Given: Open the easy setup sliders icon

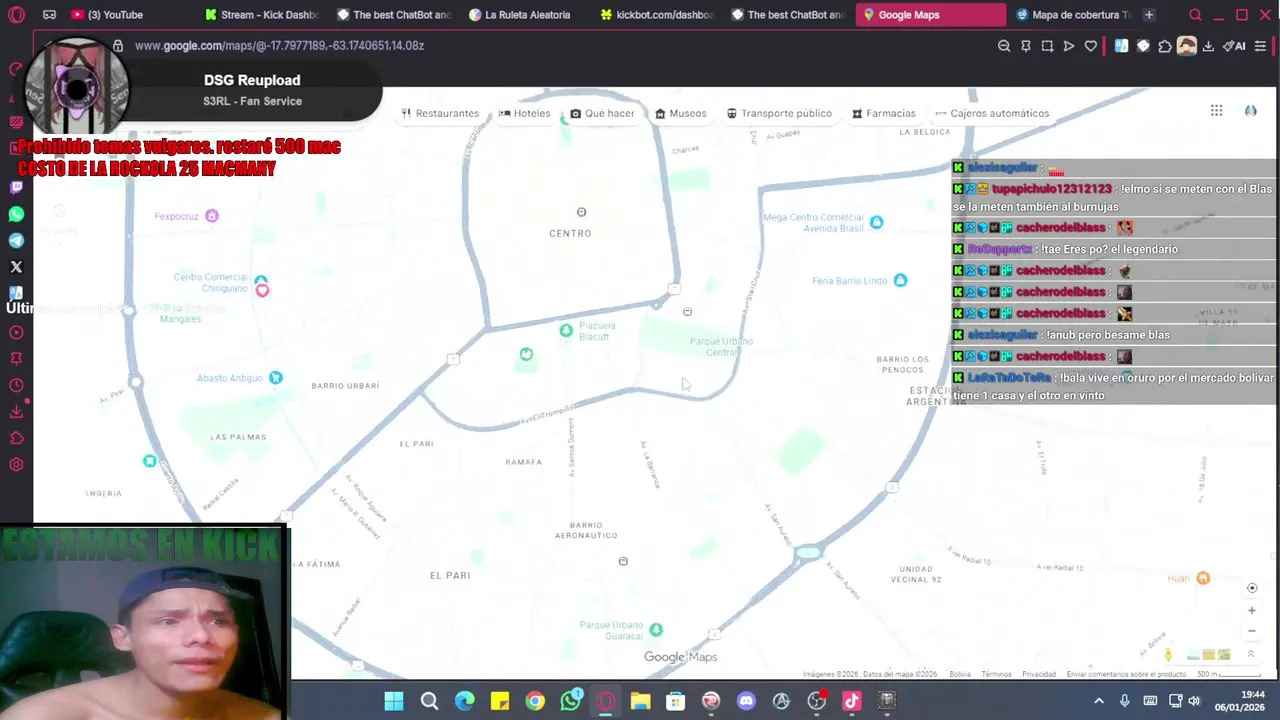Looking at the screenshot, I should click(x=1261, y=46).
